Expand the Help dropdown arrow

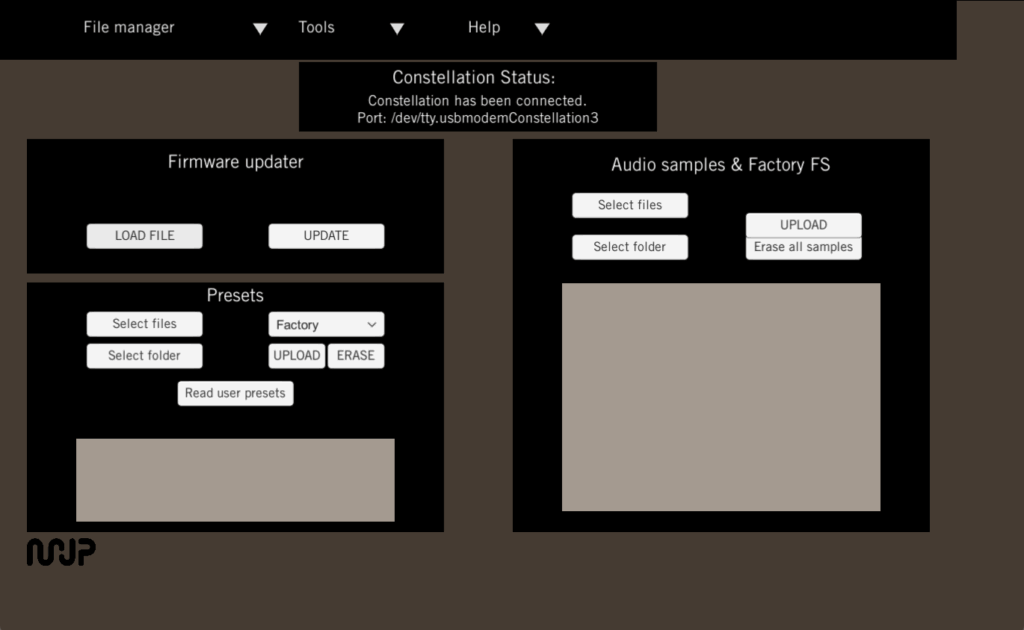pyautogui.click(x=542, y=29)
